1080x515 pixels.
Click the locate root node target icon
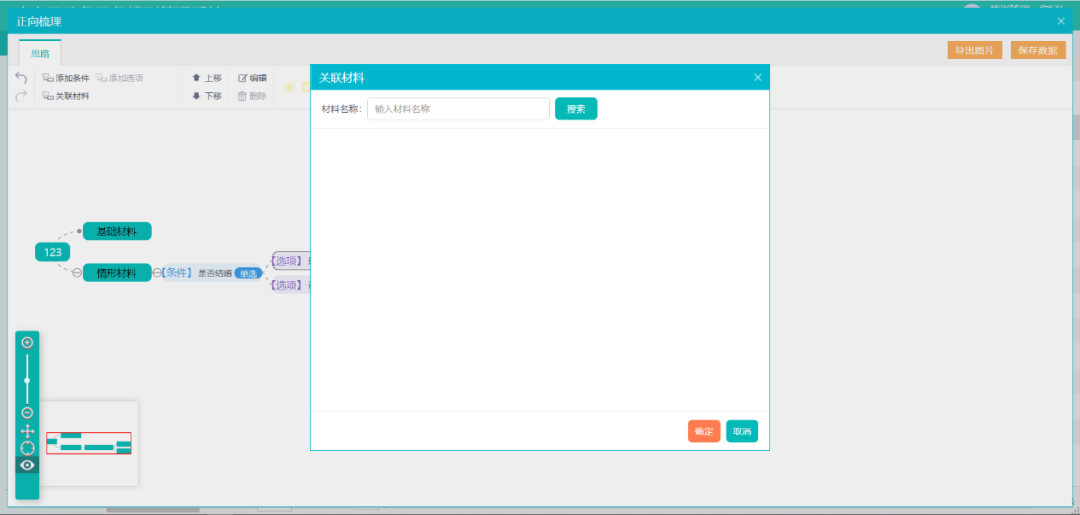(x=27, y=448)
